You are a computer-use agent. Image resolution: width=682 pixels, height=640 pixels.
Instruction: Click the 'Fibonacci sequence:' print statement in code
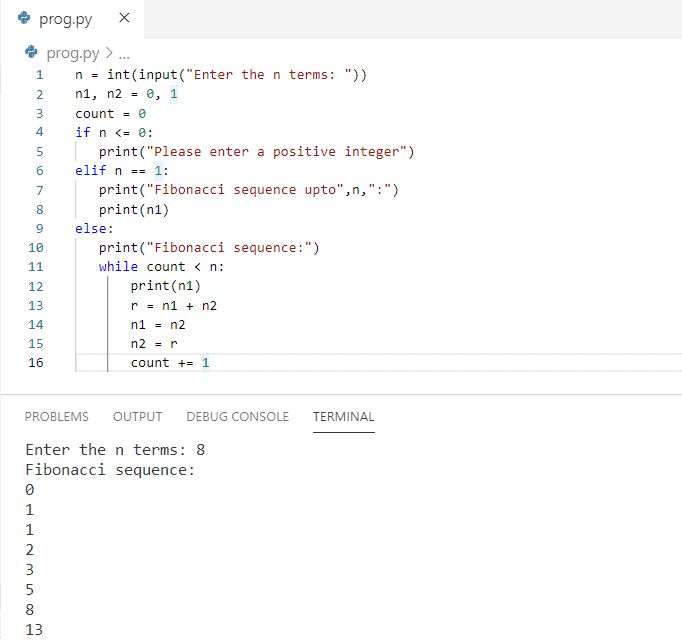pos(209,248)
